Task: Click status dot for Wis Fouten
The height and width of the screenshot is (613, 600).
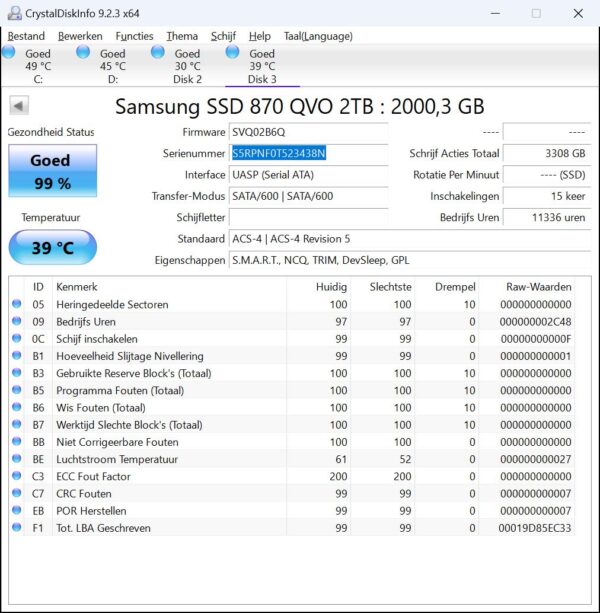Action: click(16, 407)
